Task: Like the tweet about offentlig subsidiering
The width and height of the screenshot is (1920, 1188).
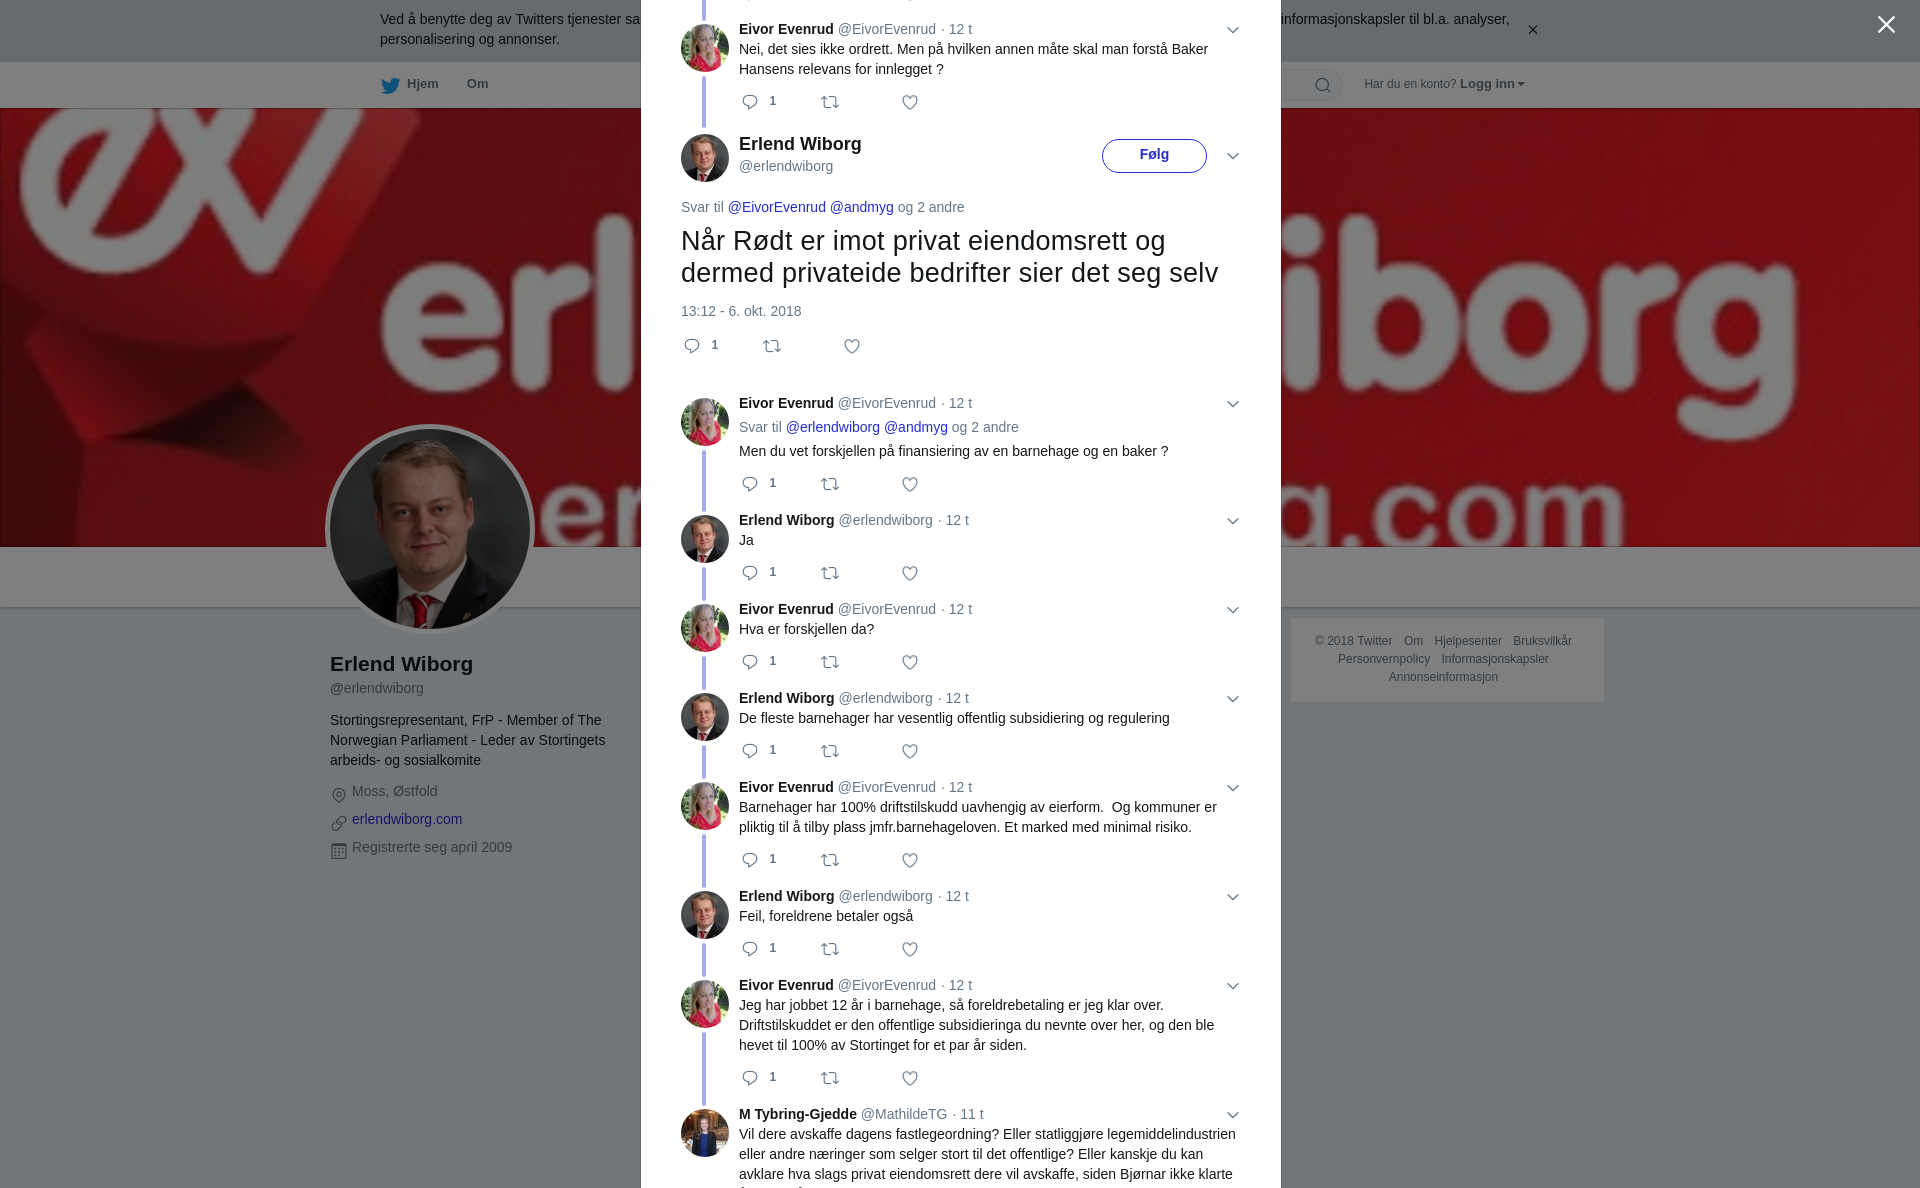Action: (910, 751)
